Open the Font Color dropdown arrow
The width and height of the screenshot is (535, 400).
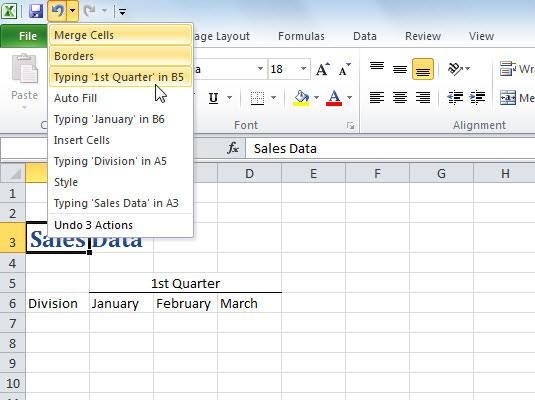pos(349,98)
